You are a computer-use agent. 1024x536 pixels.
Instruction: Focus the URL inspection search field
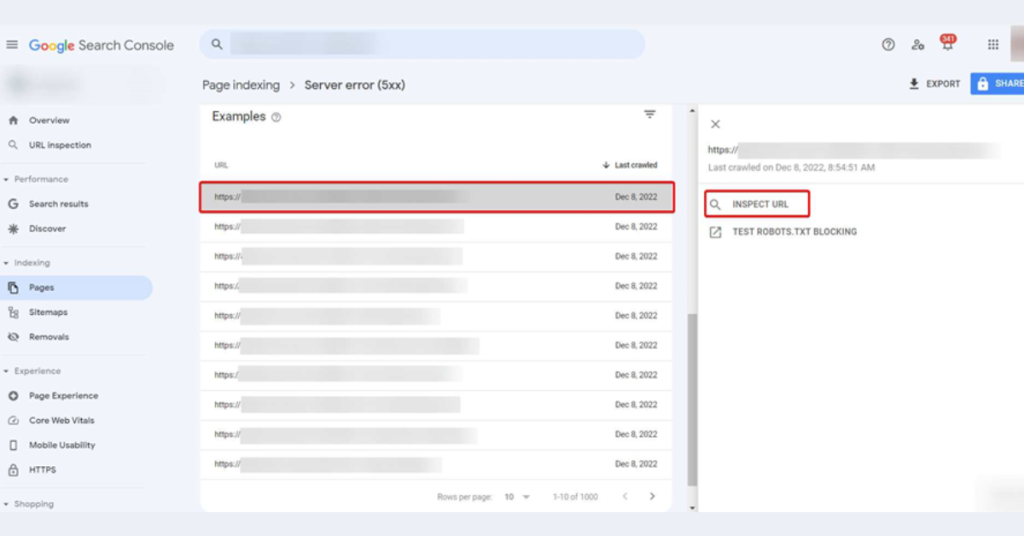click(x=423, y=44)
